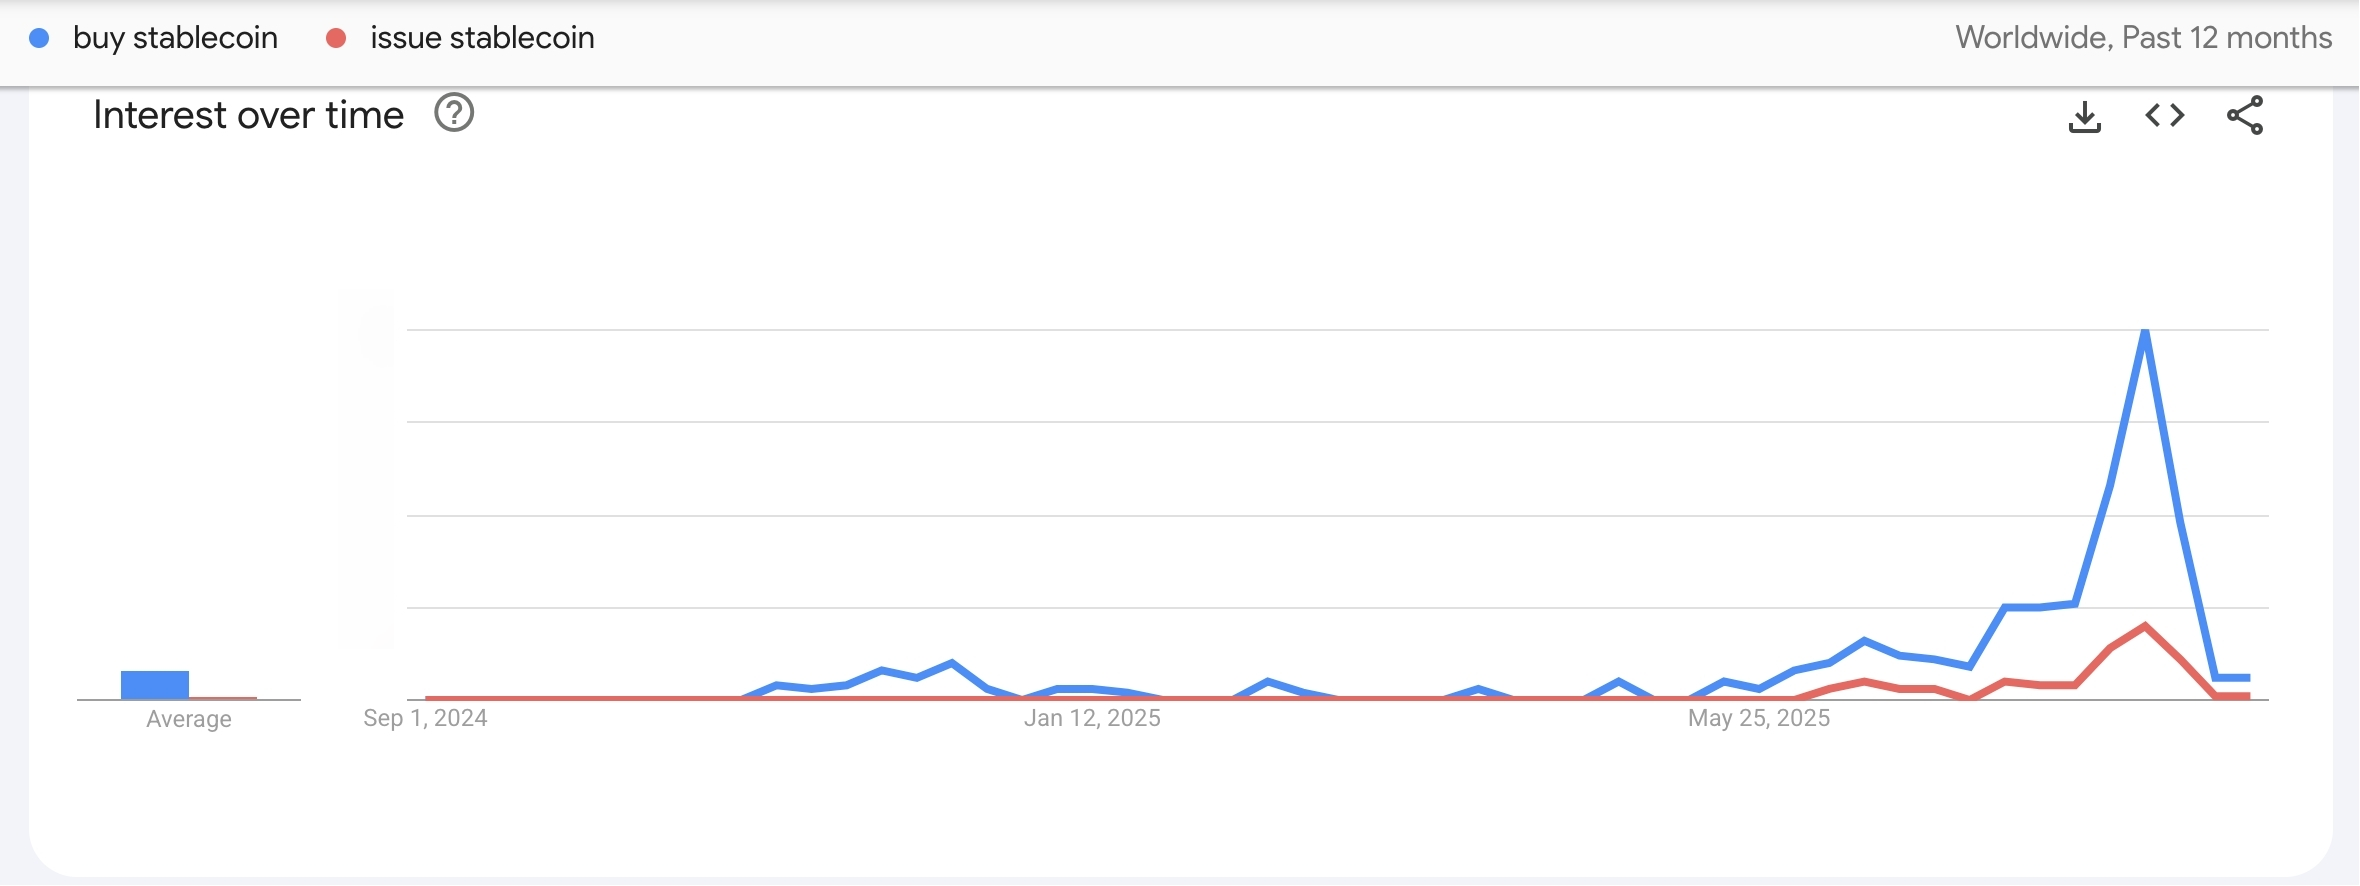Screen dimensions: 2360x886
Task: Click the peak of the red line
Action: coord(2145,626)
